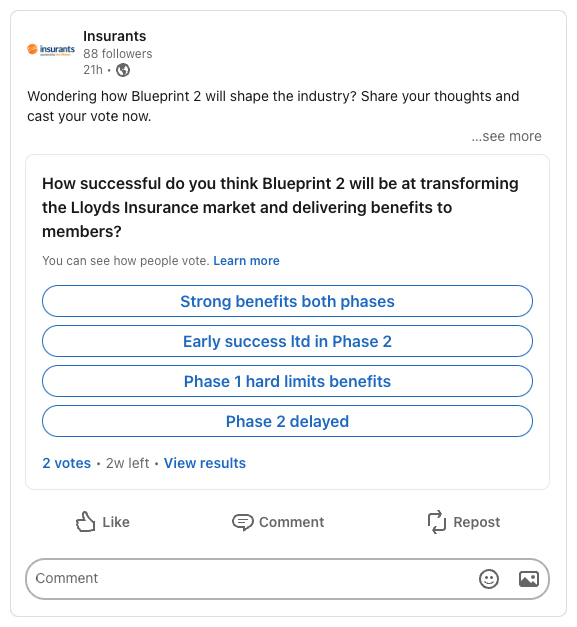Vote for Early success ltd in Phase 2
Viewport: 577px width, 627px height.
287,341
